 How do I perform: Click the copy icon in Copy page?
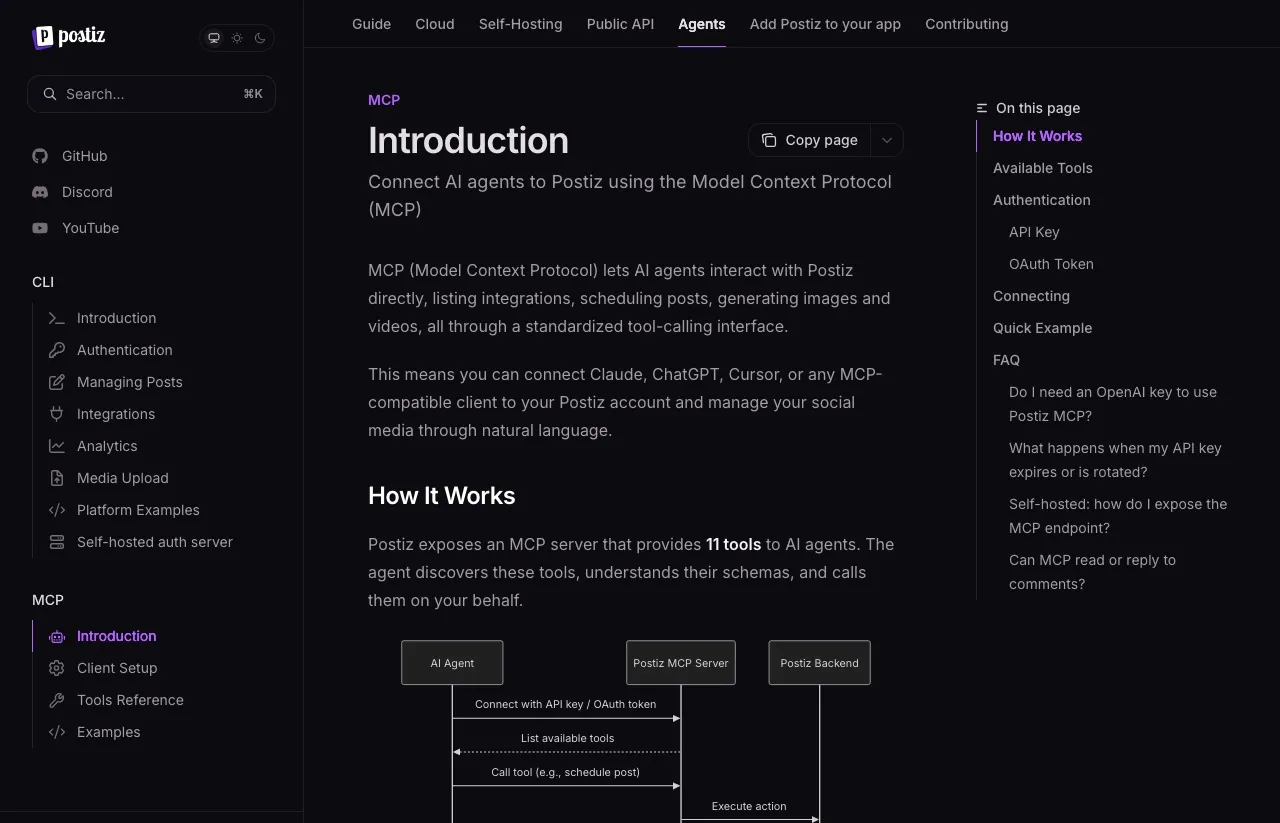coord(769,140)
